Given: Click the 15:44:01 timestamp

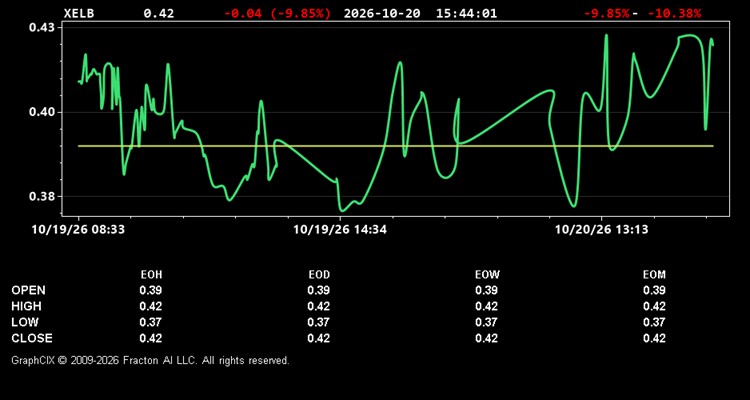Looking at the screenshot, I should pyautogui.click(x=466, y=13).
